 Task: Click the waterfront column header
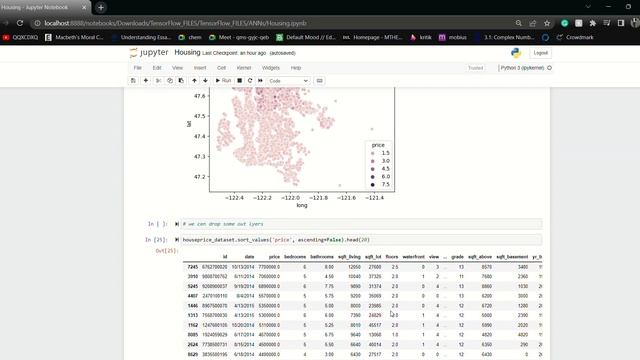tap(413, 257)
